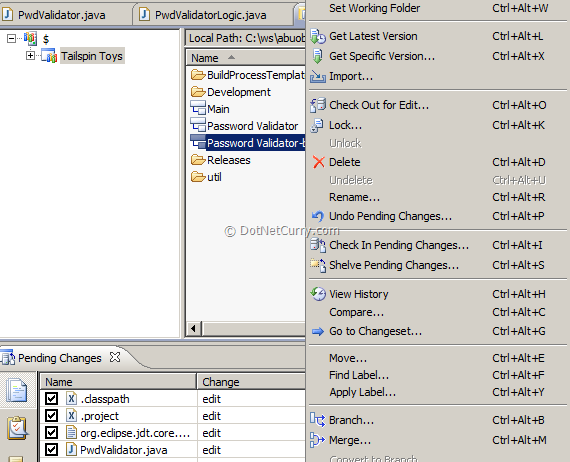Click the PwdValidator.java row Java file icon
570x462 pixels.
point(72,450)
